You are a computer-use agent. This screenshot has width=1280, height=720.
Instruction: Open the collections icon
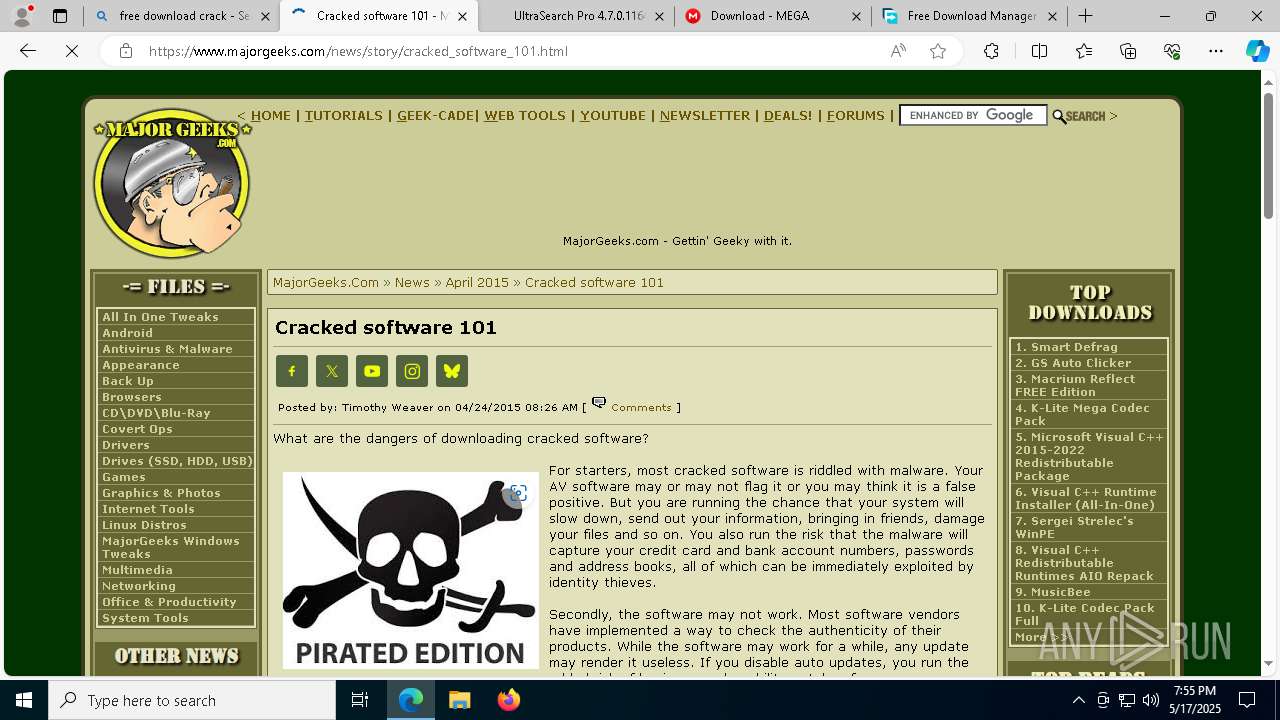1128,51
